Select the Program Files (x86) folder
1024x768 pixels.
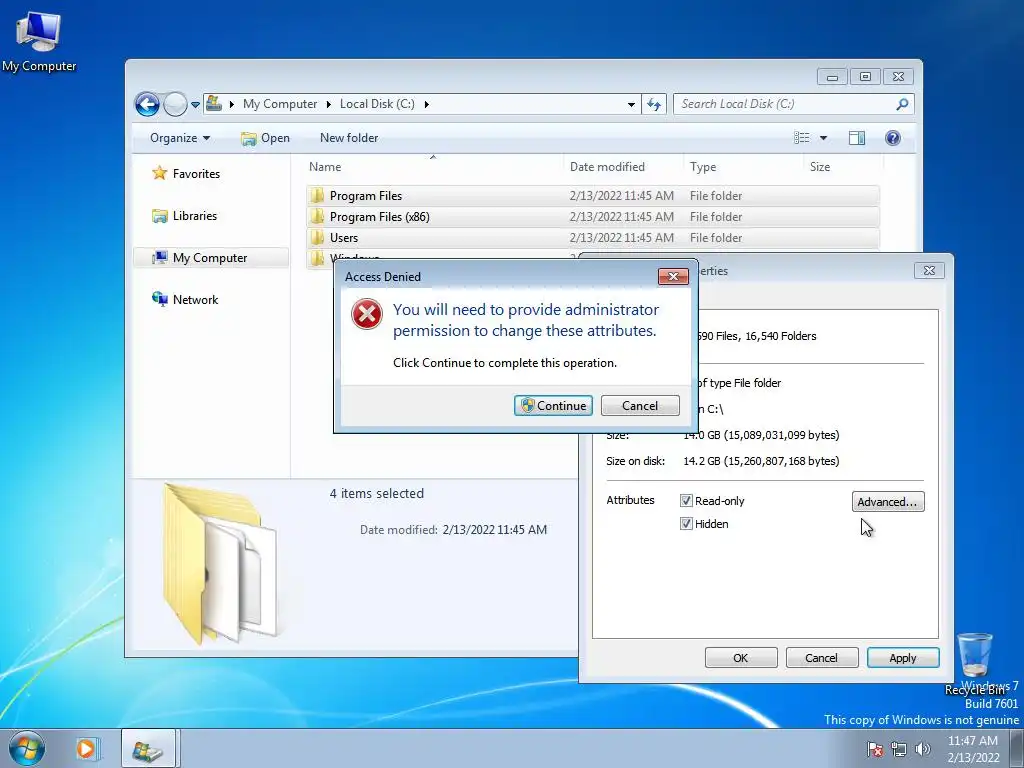click(x=592, y=217)
